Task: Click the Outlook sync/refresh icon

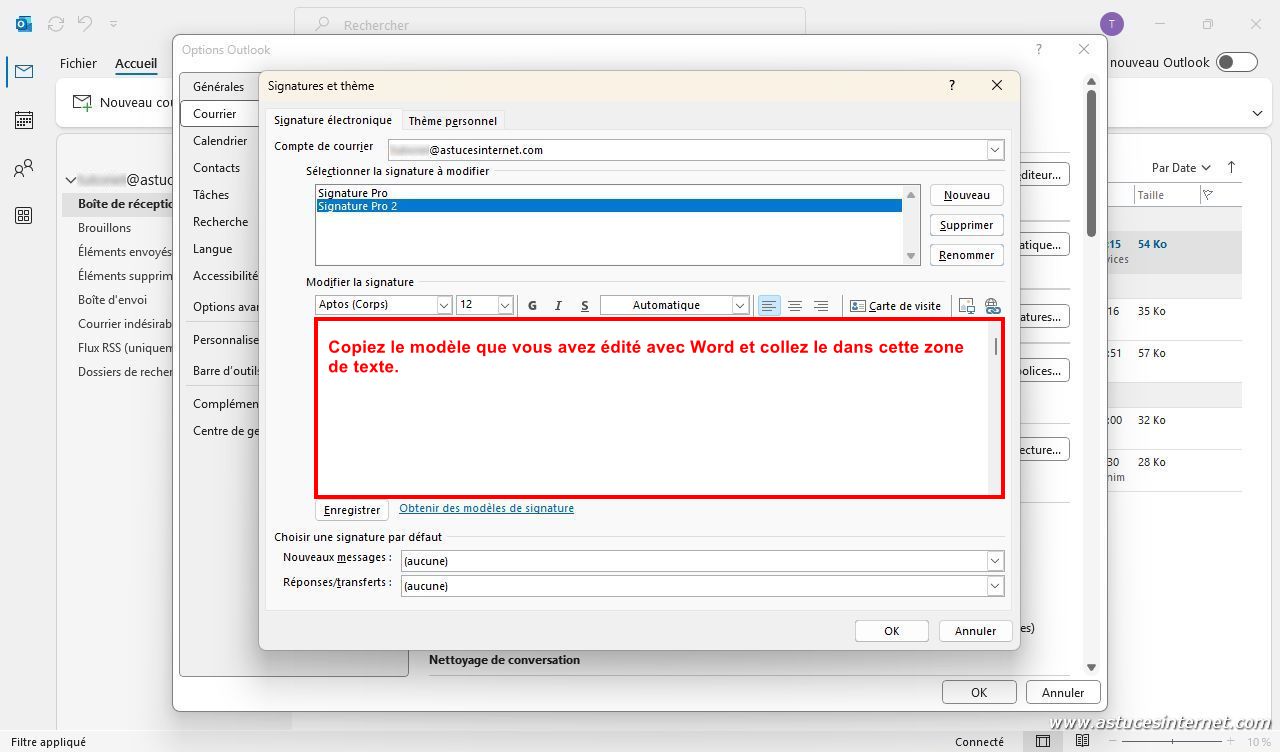Action: click(56, 23)
